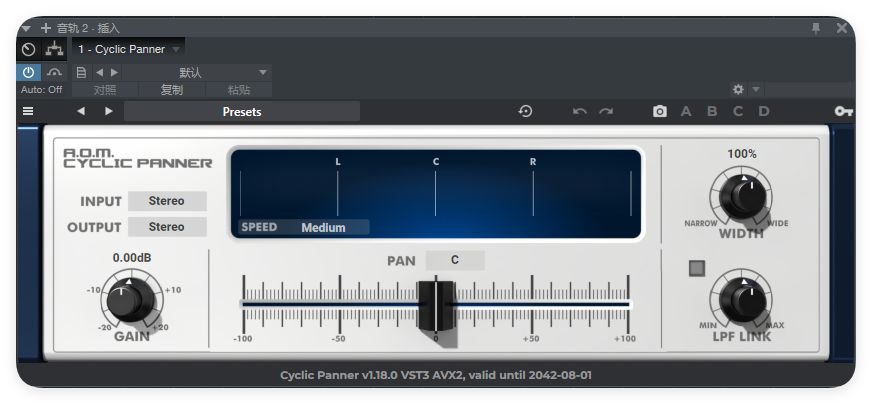Click the PAN slider handle
872x404 pixels.
coord(435,305)
